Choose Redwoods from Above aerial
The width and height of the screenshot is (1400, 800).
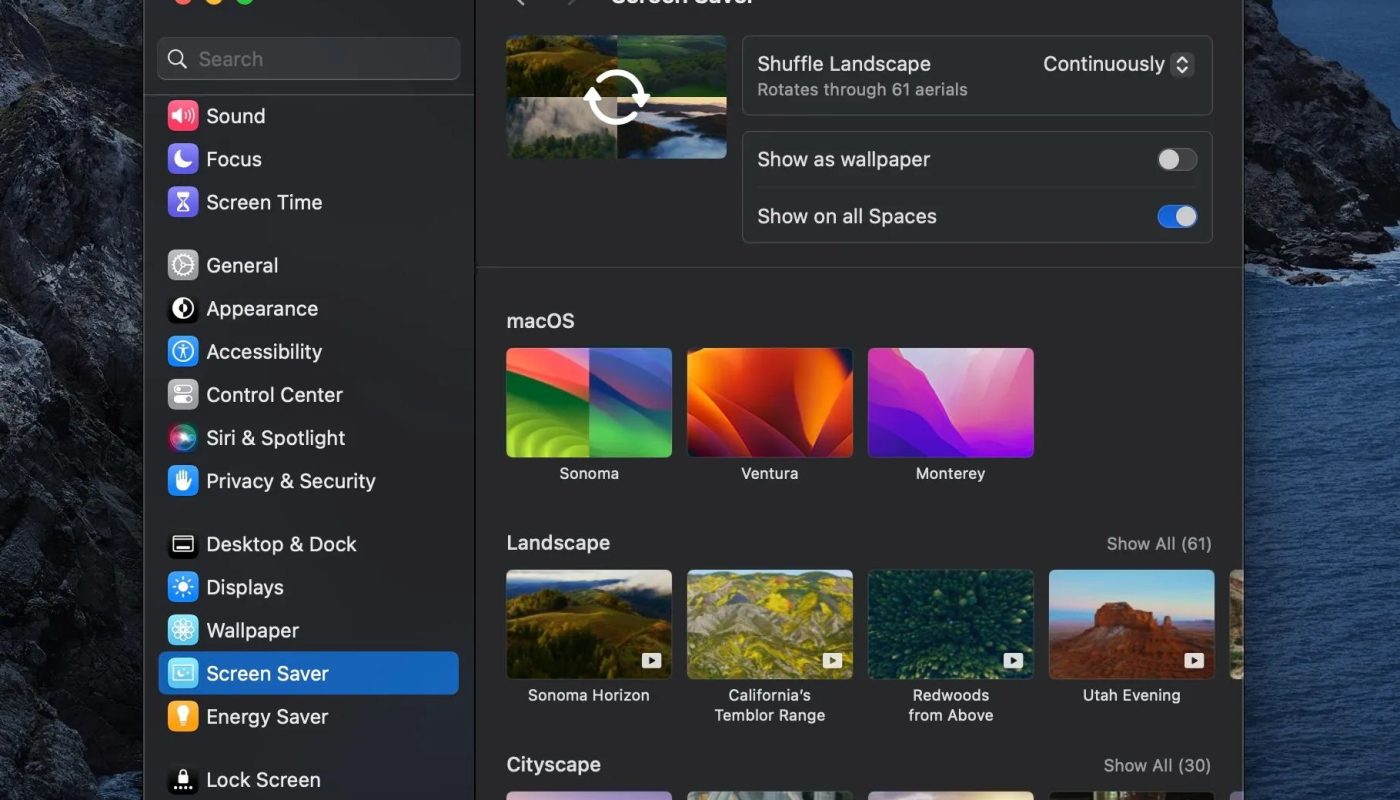951,625
